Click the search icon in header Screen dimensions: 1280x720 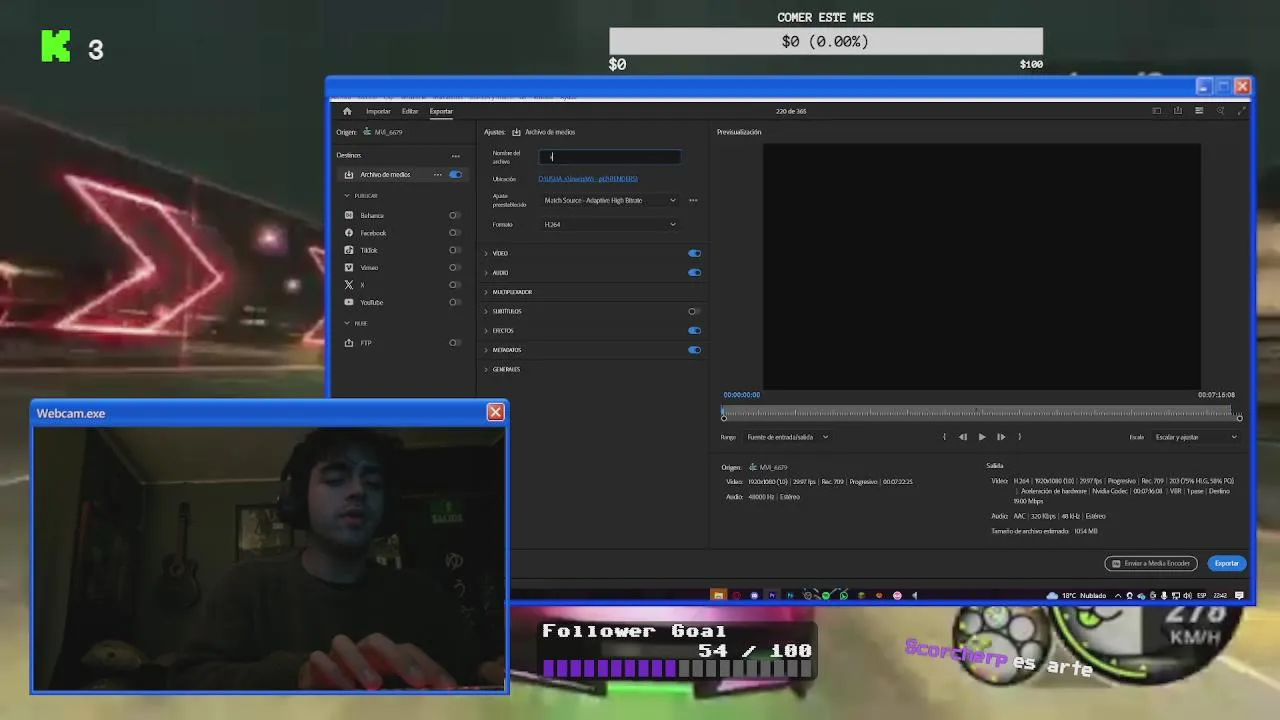point(1220,111)
